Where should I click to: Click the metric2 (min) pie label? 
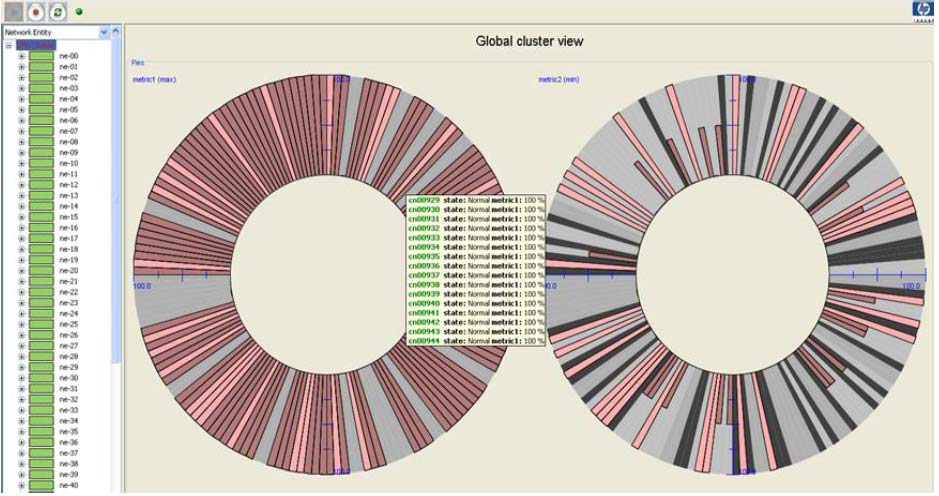click(x=559, y=80)
